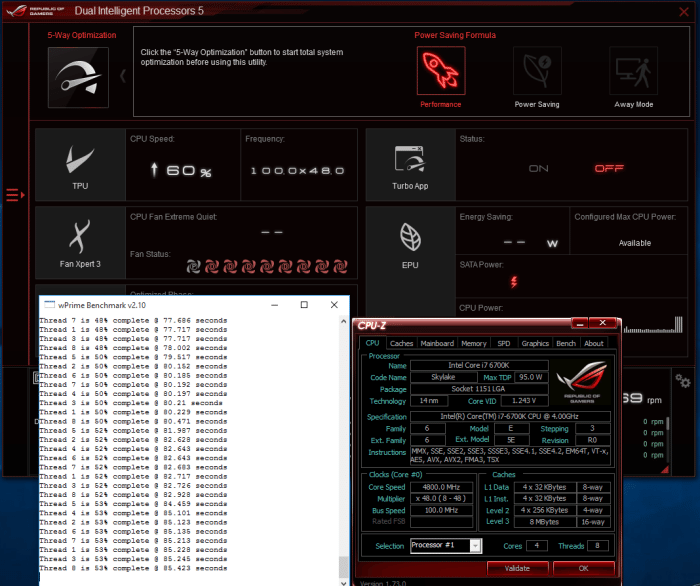Viewport: 700px width, 586px height.
Task: Open the red side menu icon
Action: [15, 195]
